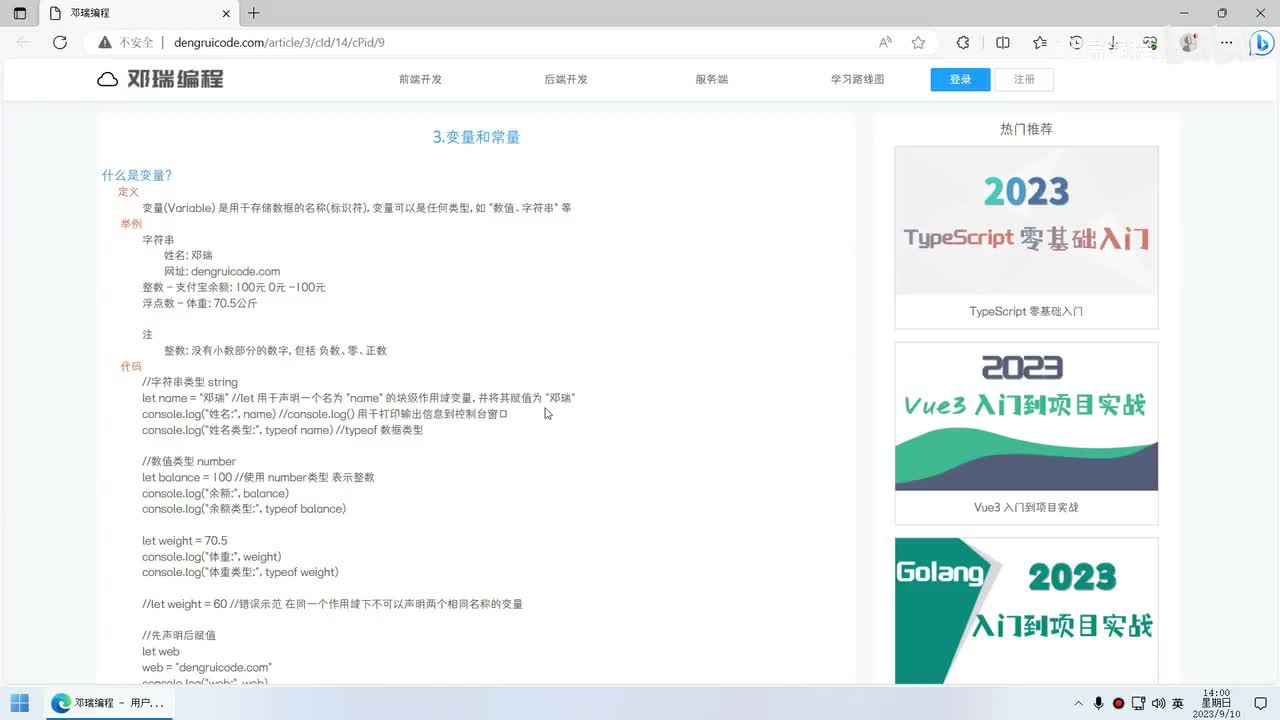Open the TypeScript 零基础入门 thumbnail image
This screenshot has height=720, width=1280.
click(x=1026, y=220)
